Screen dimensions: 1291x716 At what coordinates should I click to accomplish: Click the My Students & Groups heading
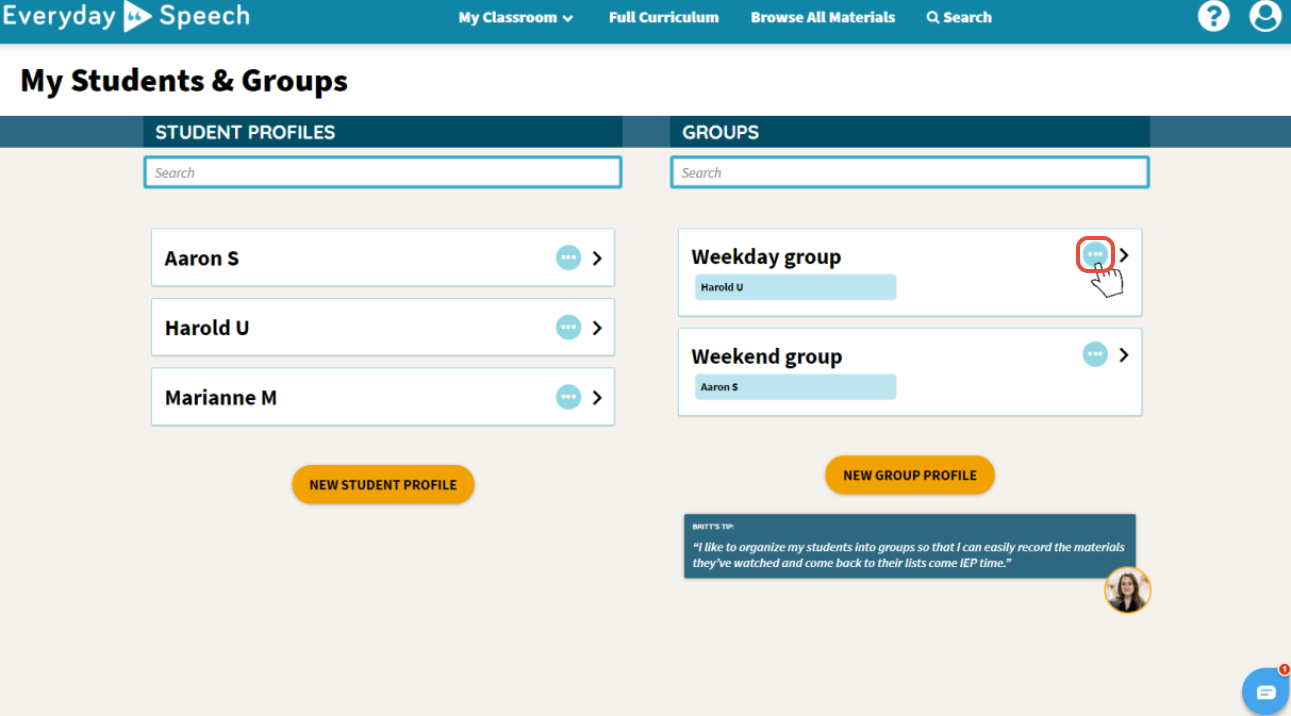(x=184, y=81)
